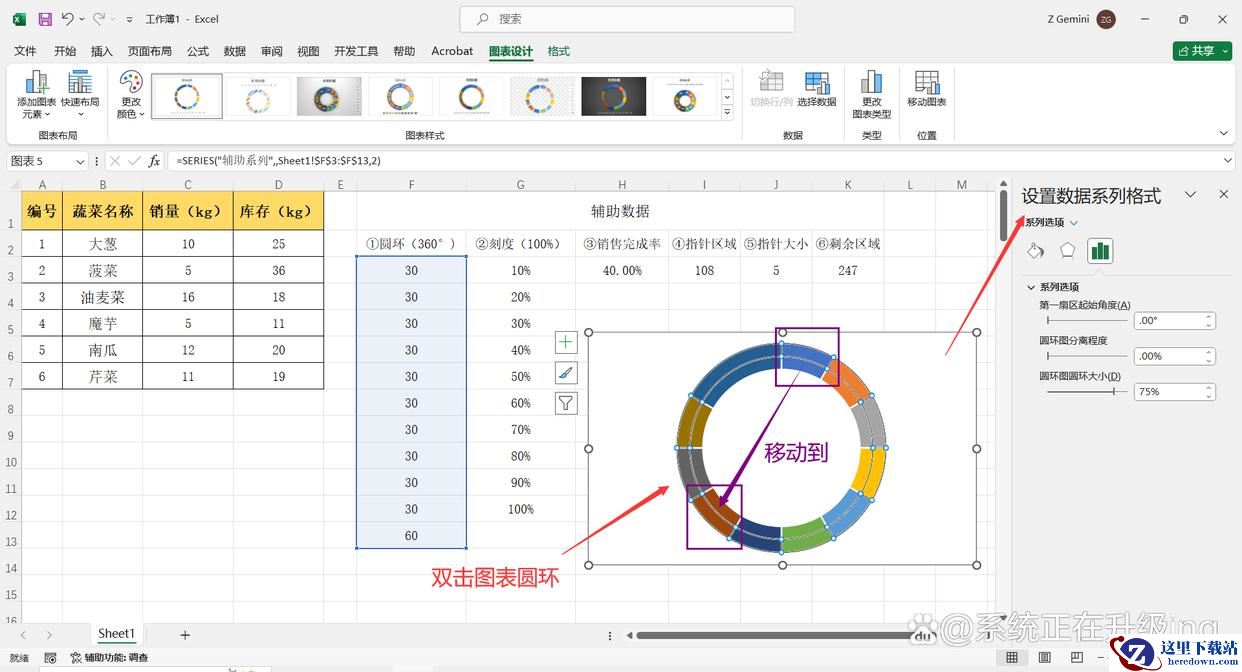Select the dark background chart style thumbnail
Image resolution: width=1242 pixels, height=672 pixels.
(614, 97)
